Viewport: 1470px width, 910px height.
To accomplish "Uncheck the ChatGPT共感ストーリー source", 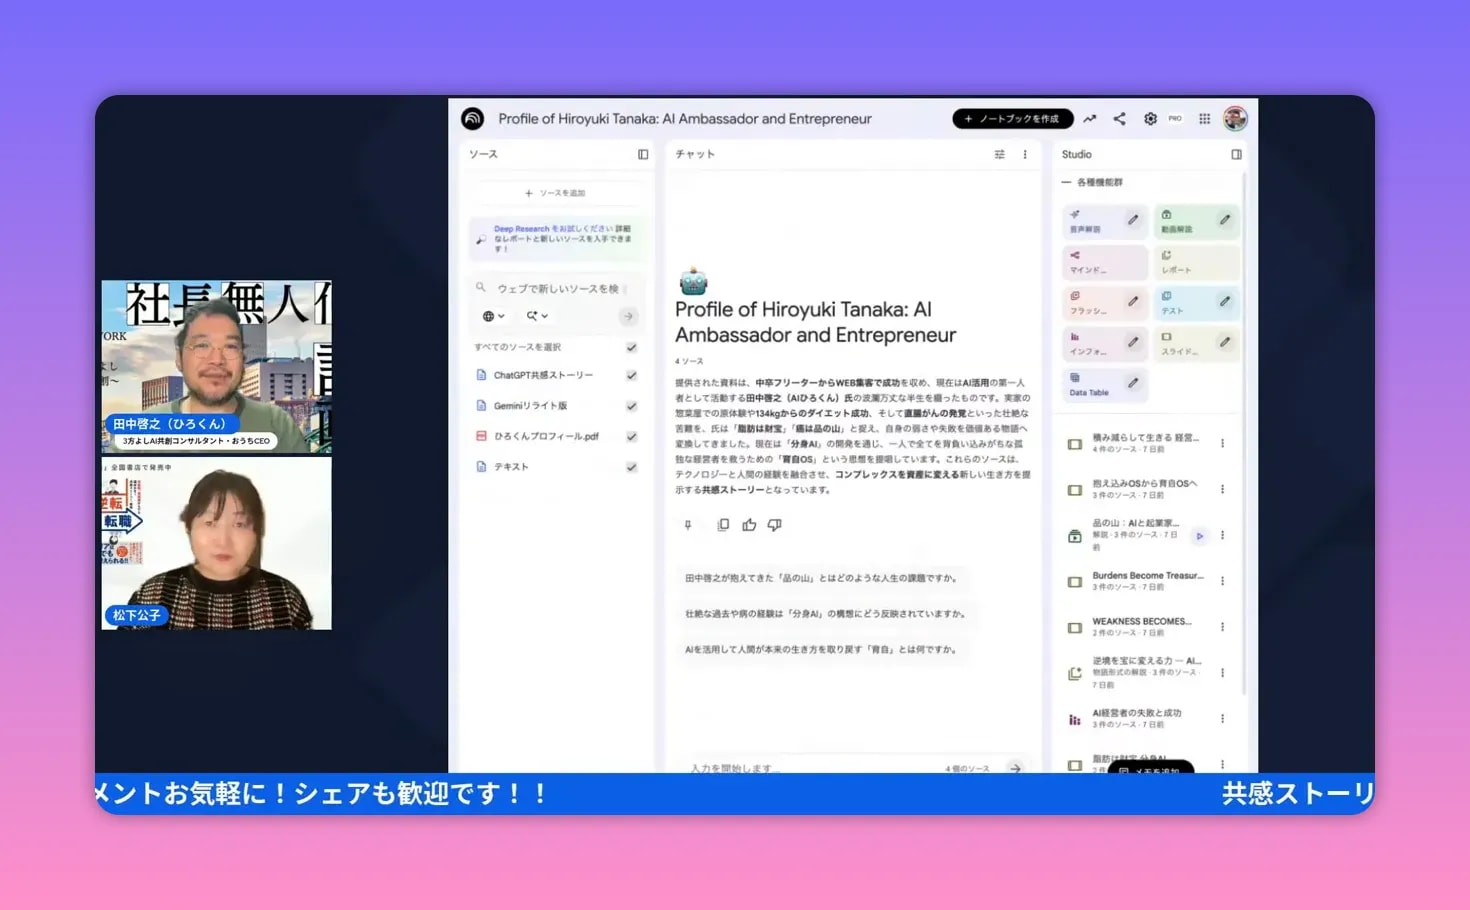I will (631, 374).
